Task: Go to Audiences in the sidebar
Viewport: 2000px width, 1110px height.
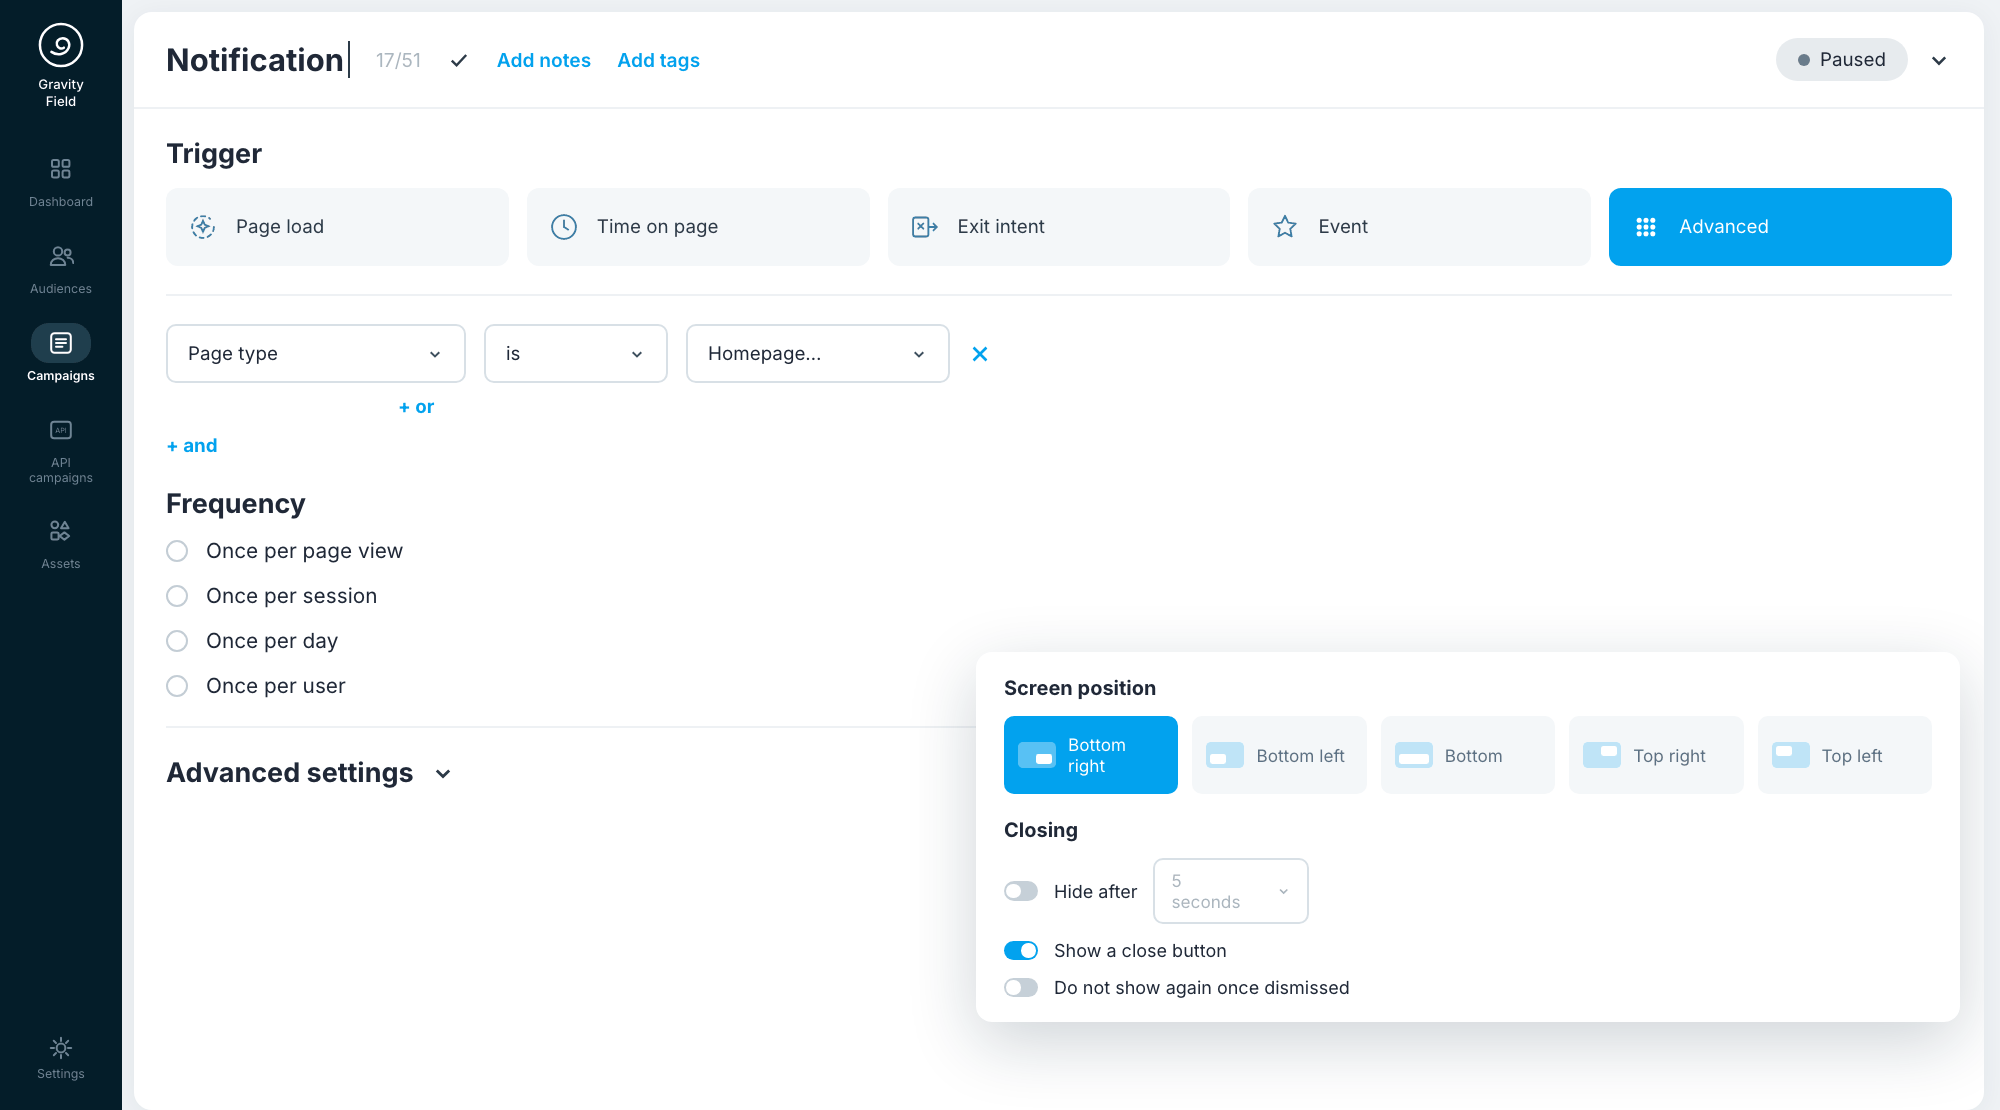Action: 61,269
